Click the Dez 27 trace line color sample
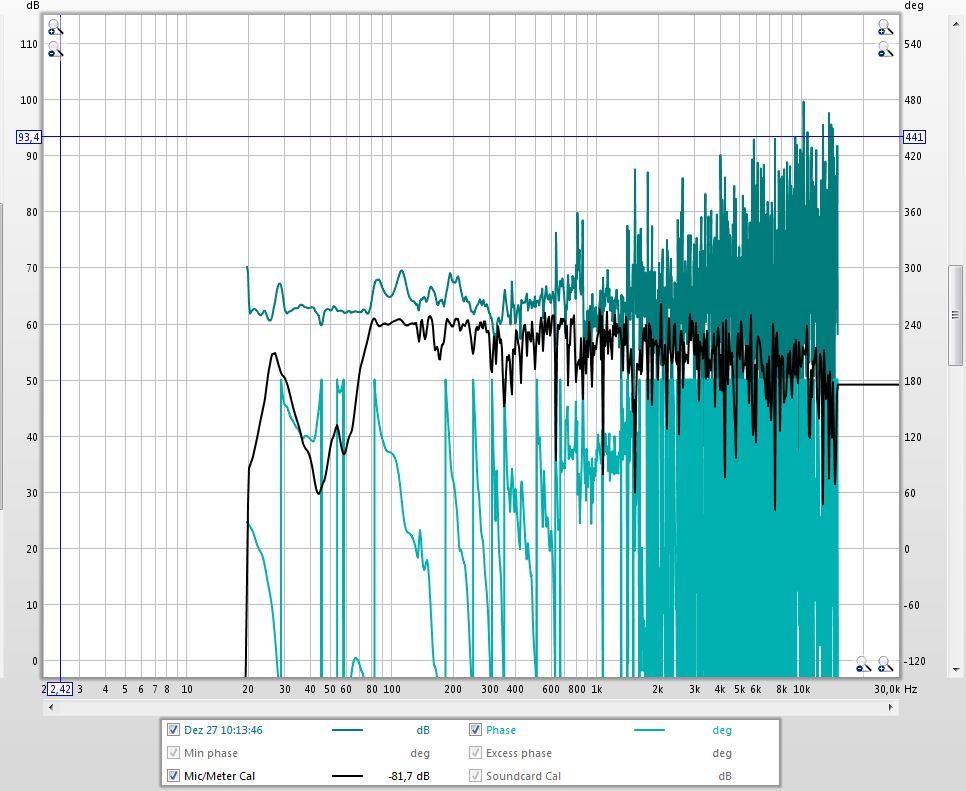The image size is (966, 791). (347, 731)
